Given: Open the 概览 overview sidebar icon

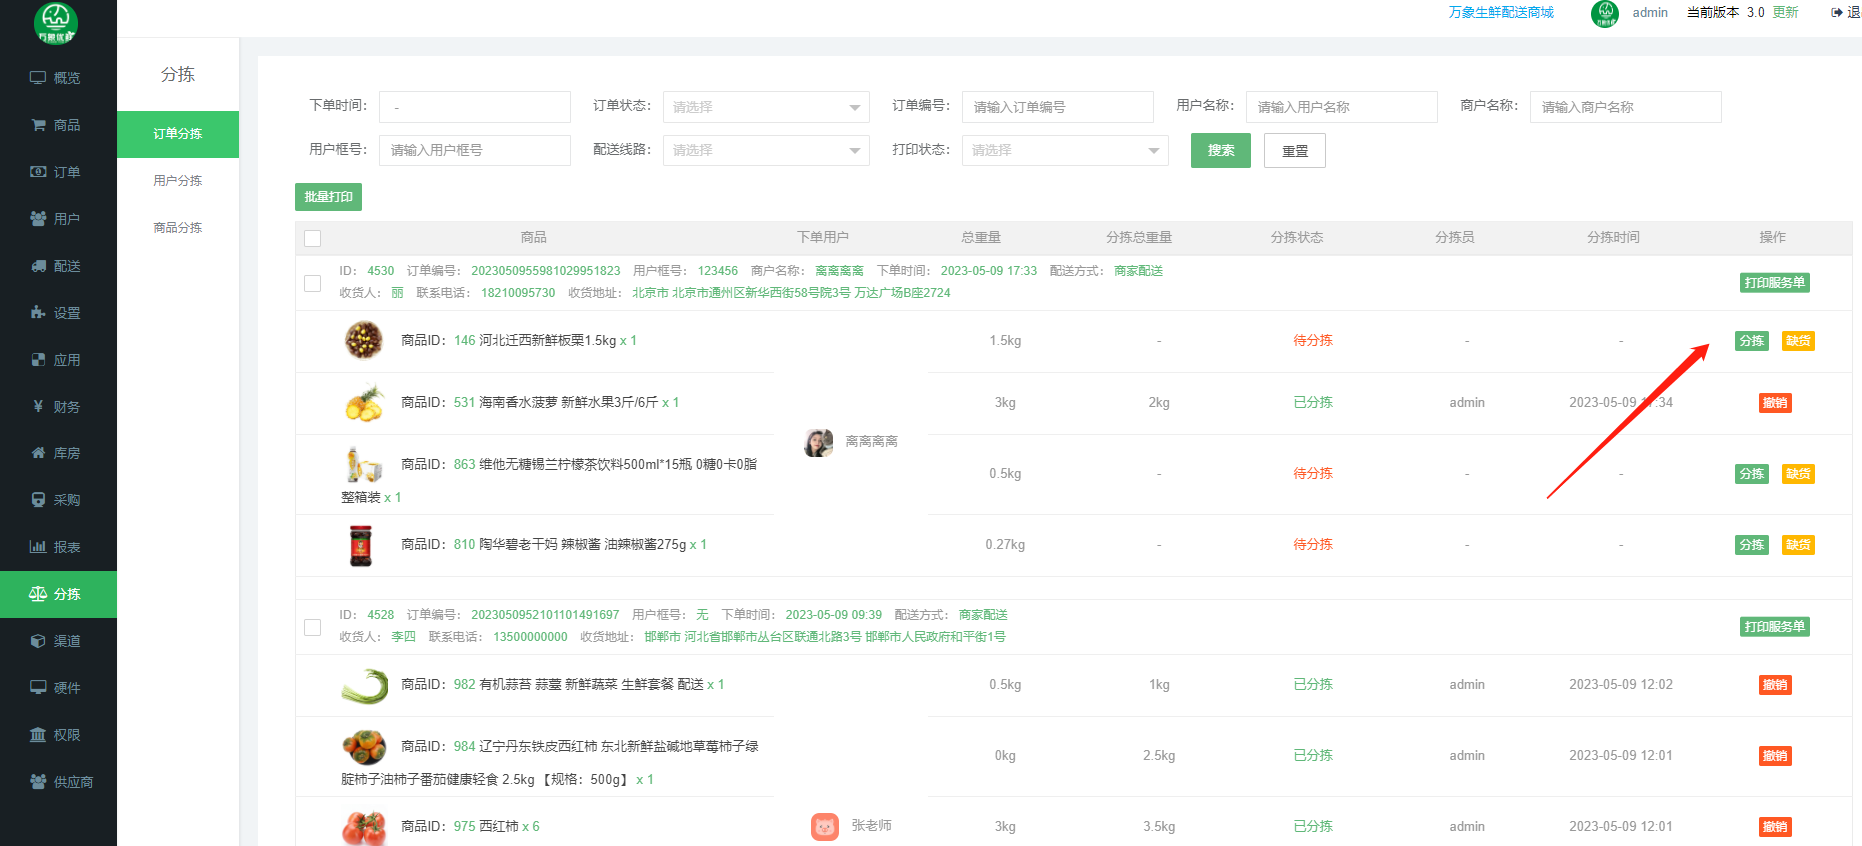Looking at the screenshot, I should point(38,78).
